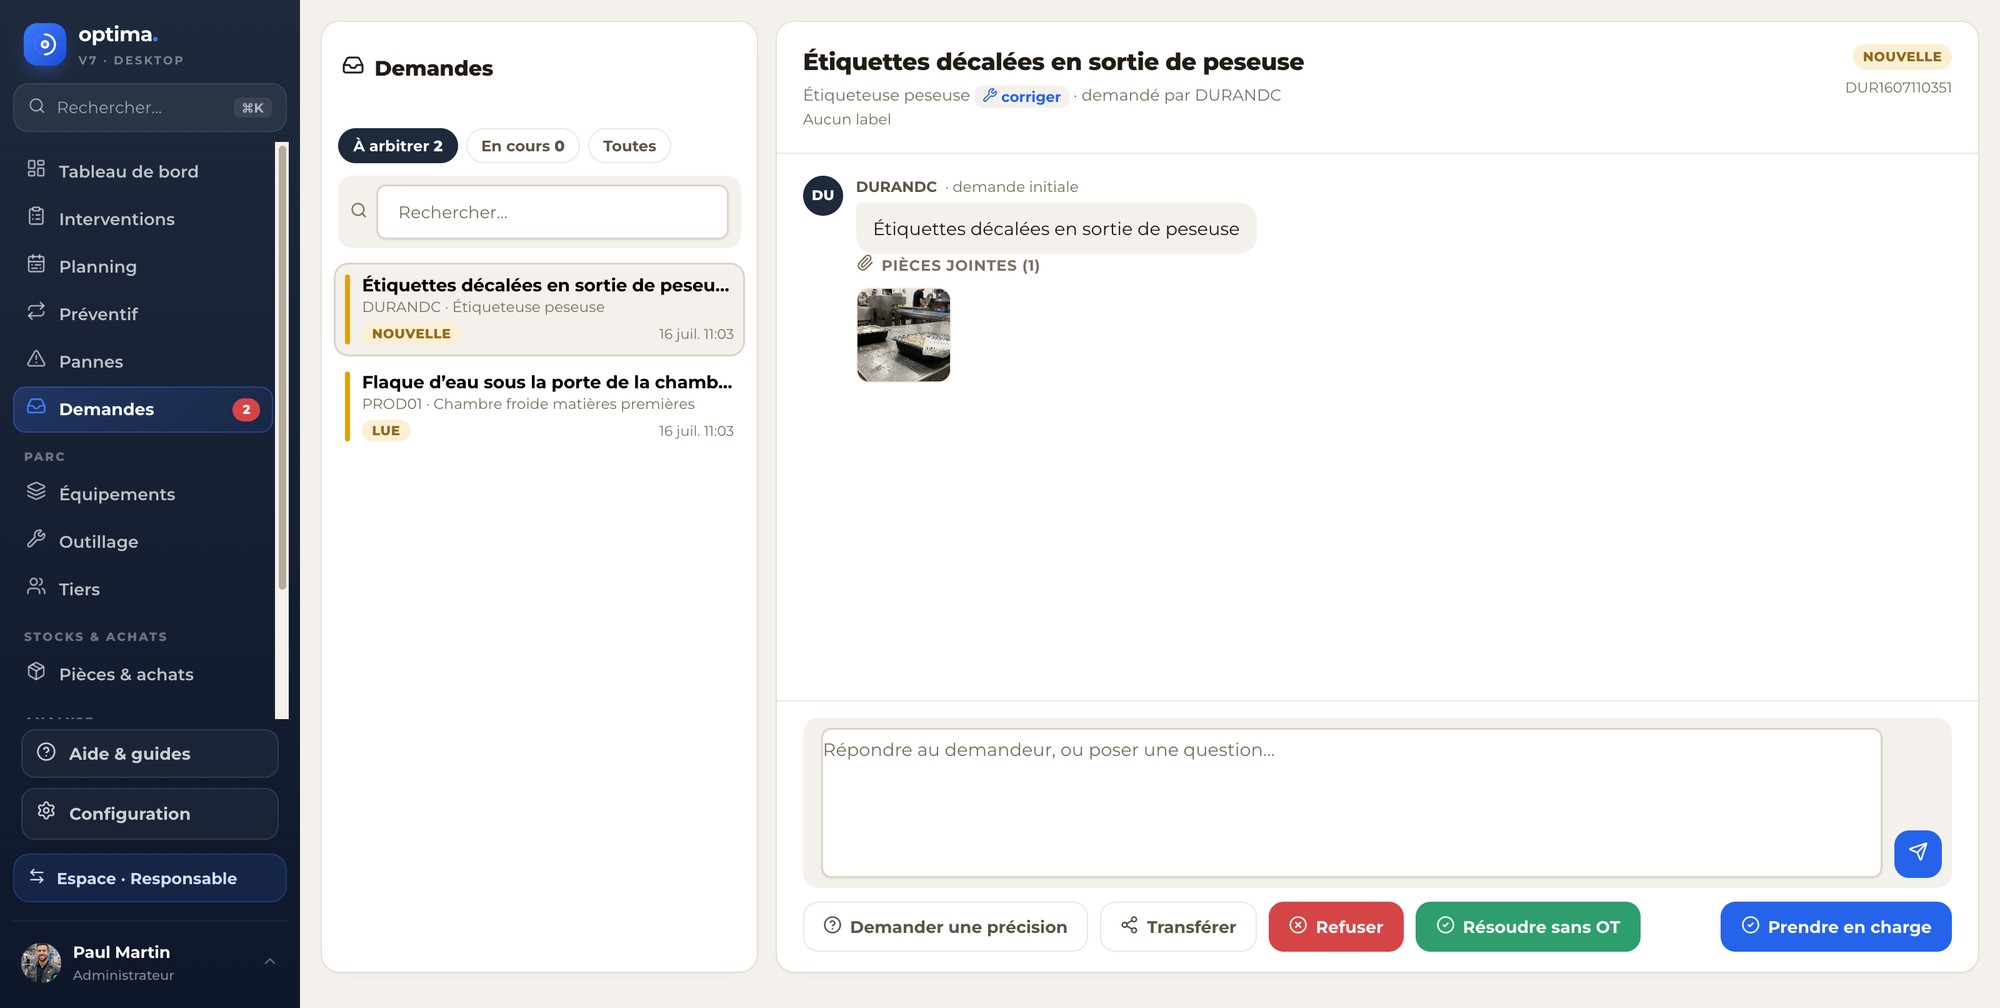Click the red Refuser button
This screenshot has height=1008, width=2000.
click(1336, 927)
